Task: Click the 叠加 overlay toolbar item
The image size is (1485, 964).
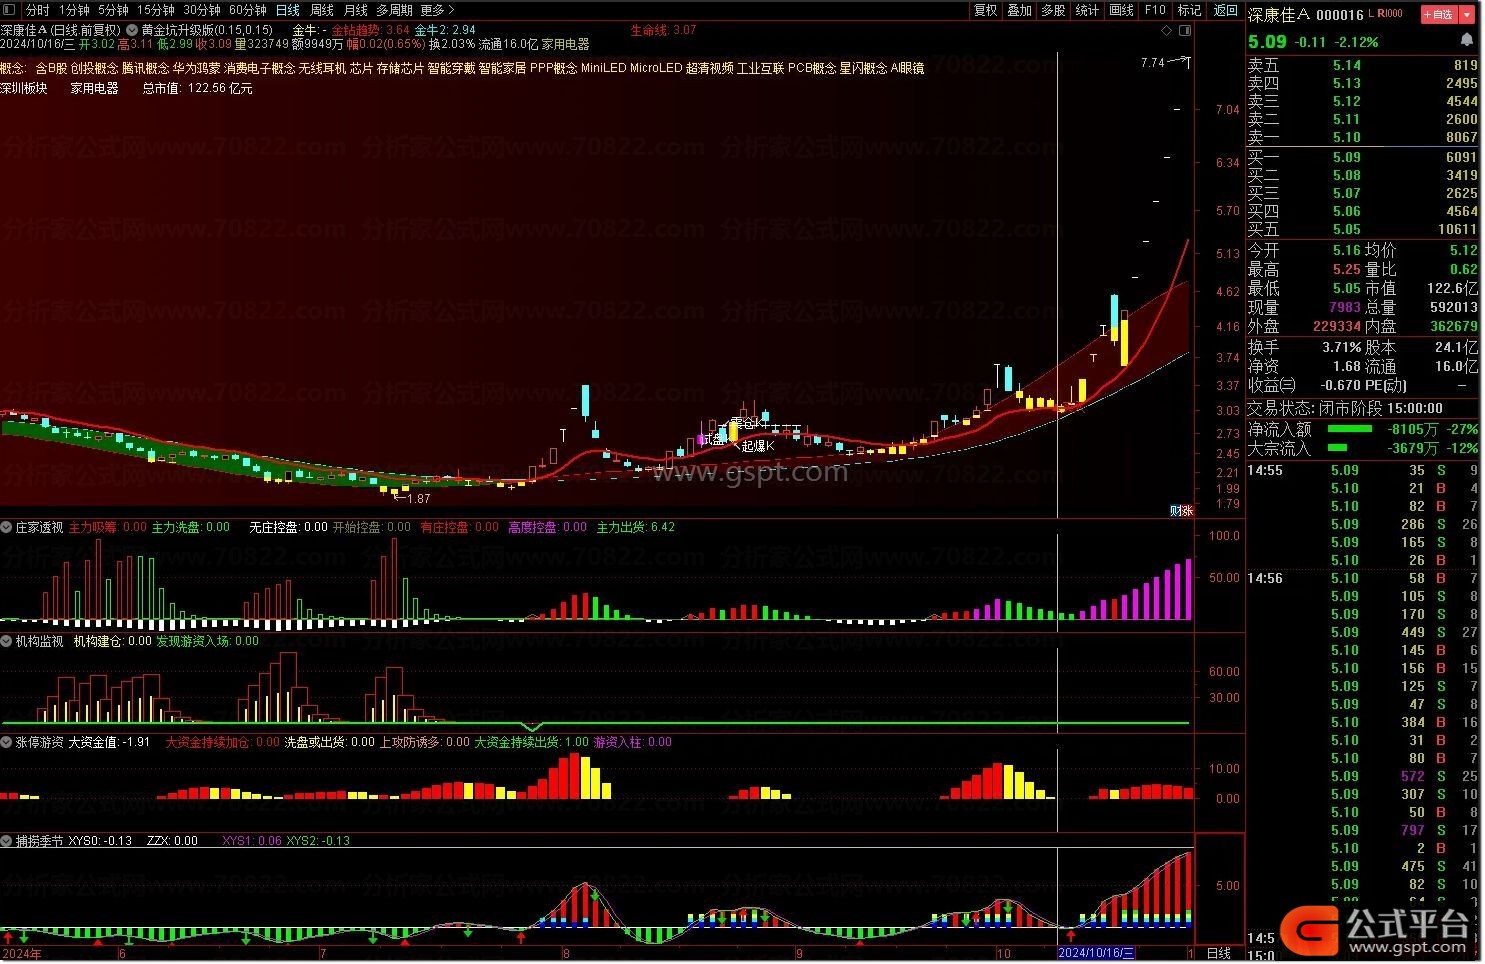Action: point(1020,10)
